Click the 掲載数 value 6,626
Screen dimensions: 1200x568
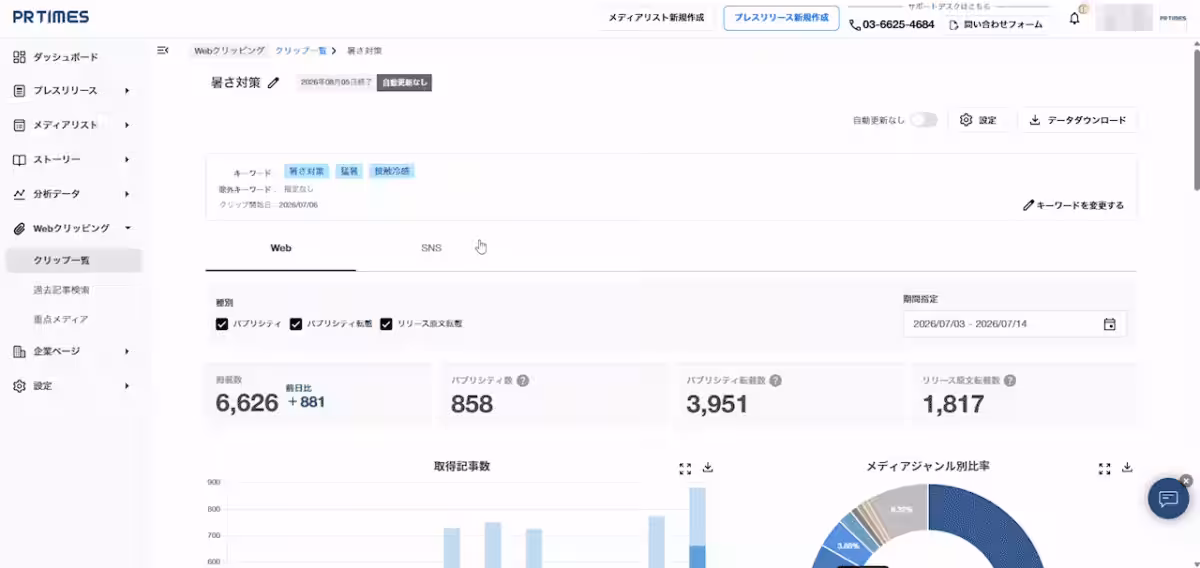coord(247,403)
